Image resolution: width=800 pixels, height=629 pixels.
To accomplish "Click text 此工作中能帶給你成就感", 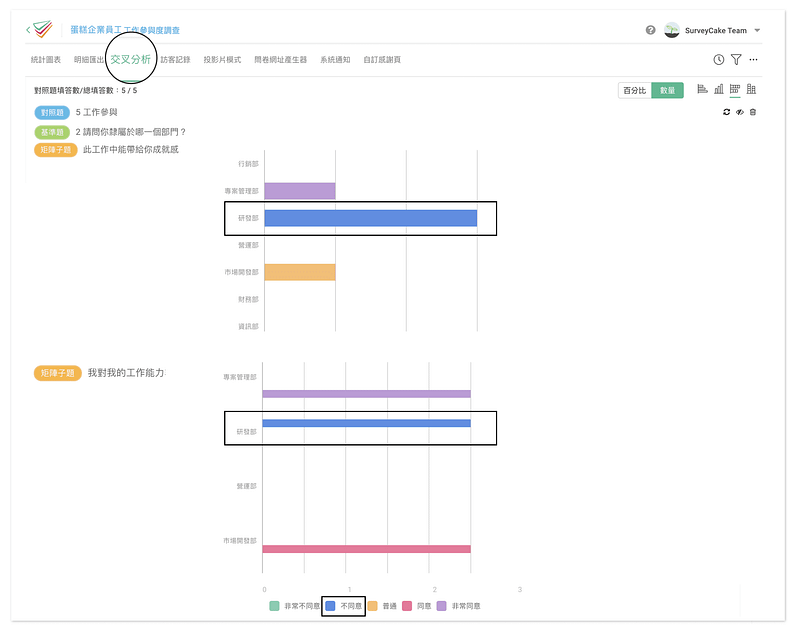I will (131, 149).
